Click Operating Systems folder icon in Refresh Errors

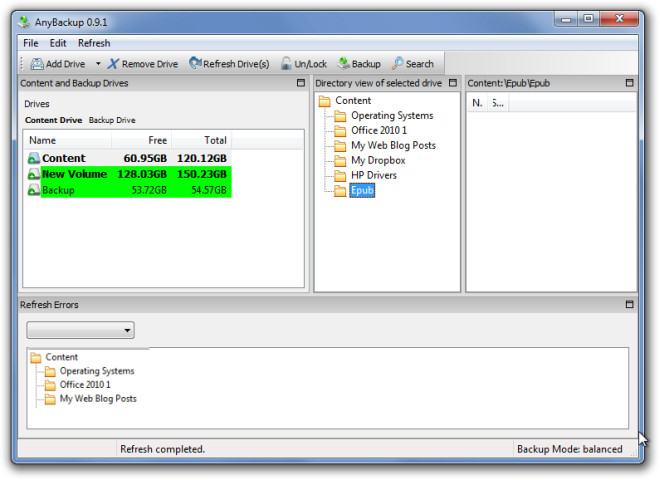pyautogui.click(x=50, y=371)
